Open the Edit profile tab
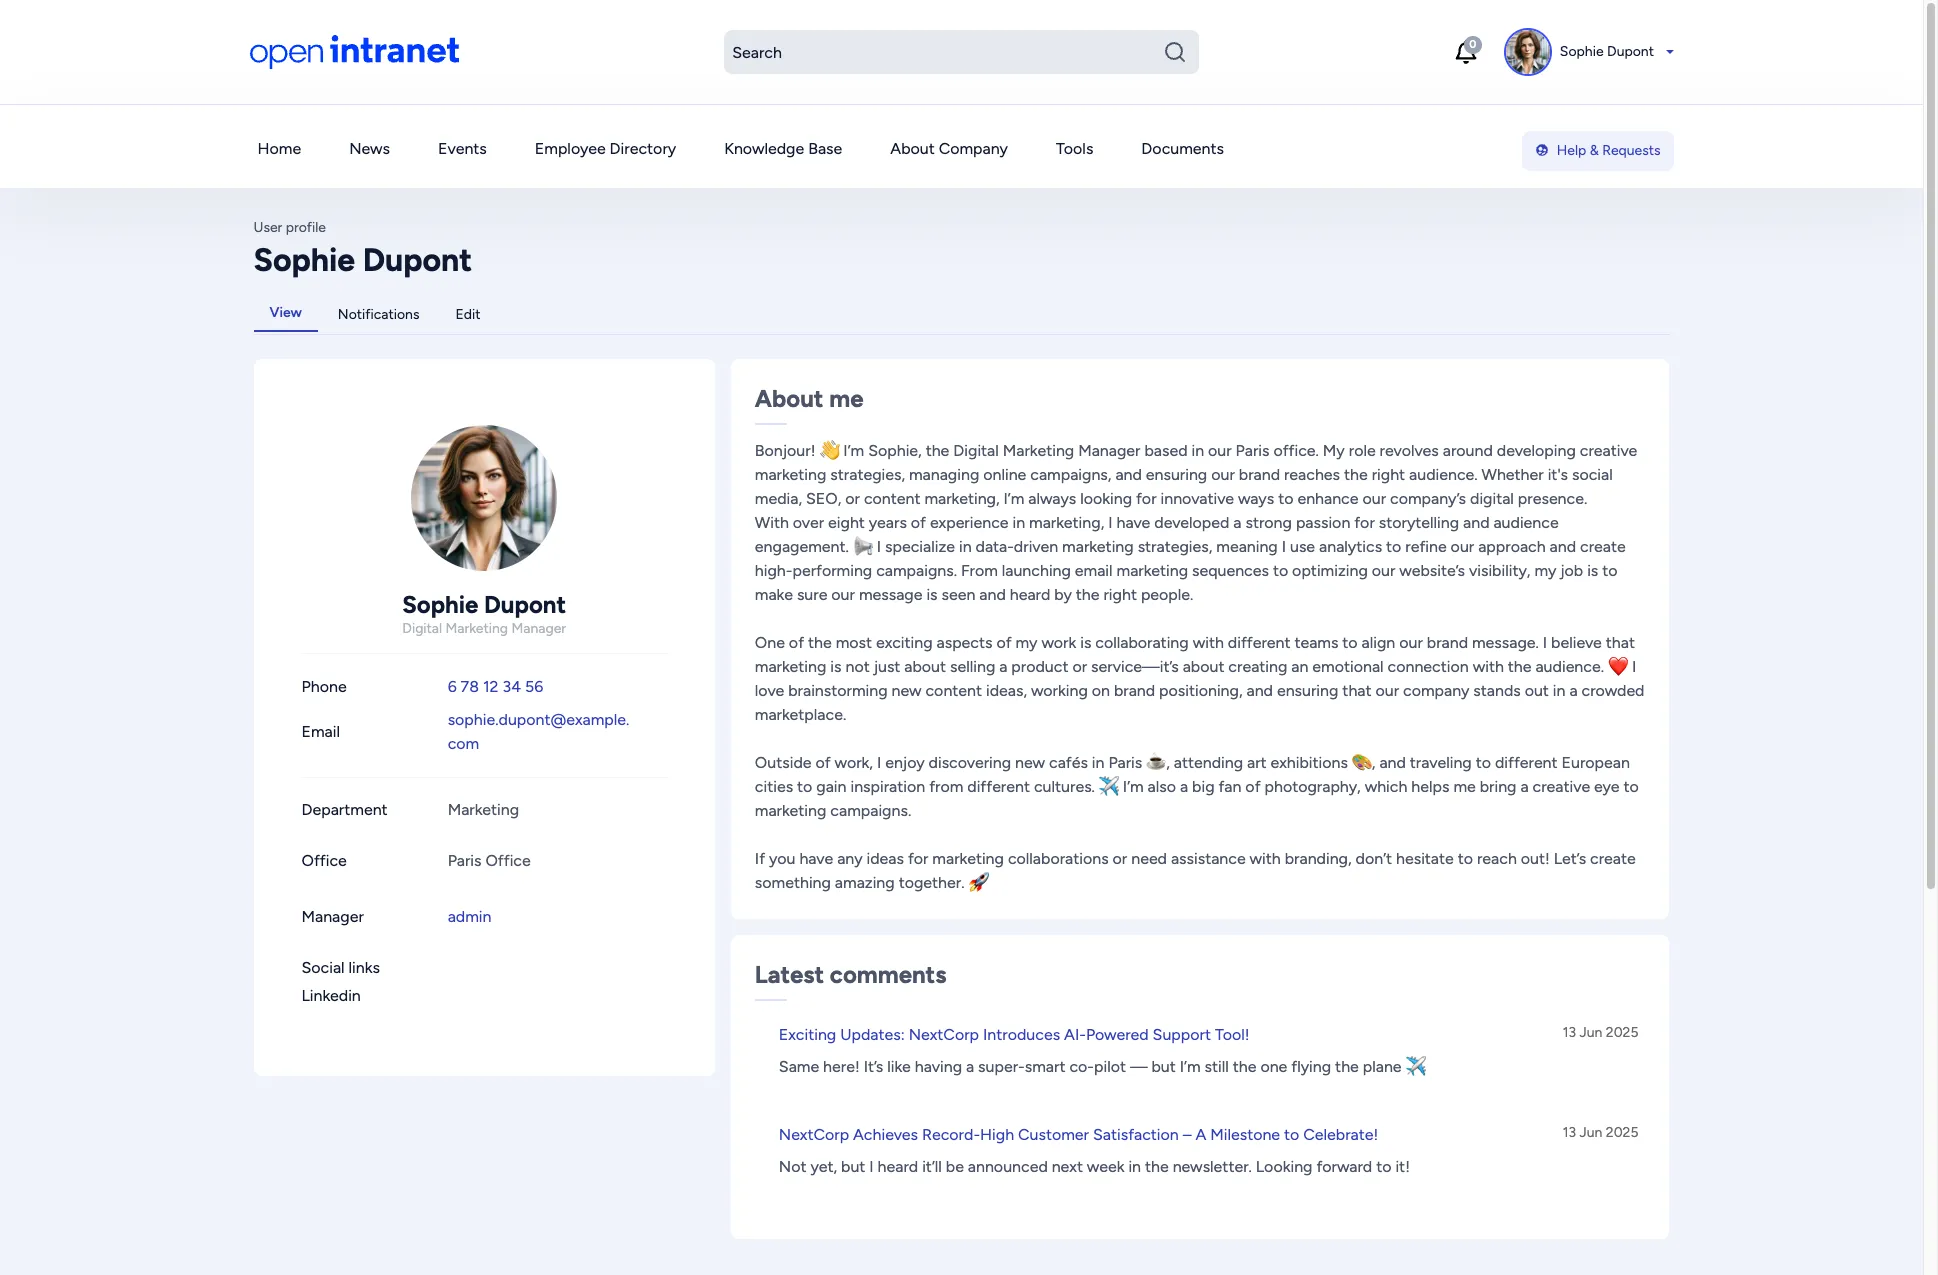 pyautogui.click(x=467, y=314)
